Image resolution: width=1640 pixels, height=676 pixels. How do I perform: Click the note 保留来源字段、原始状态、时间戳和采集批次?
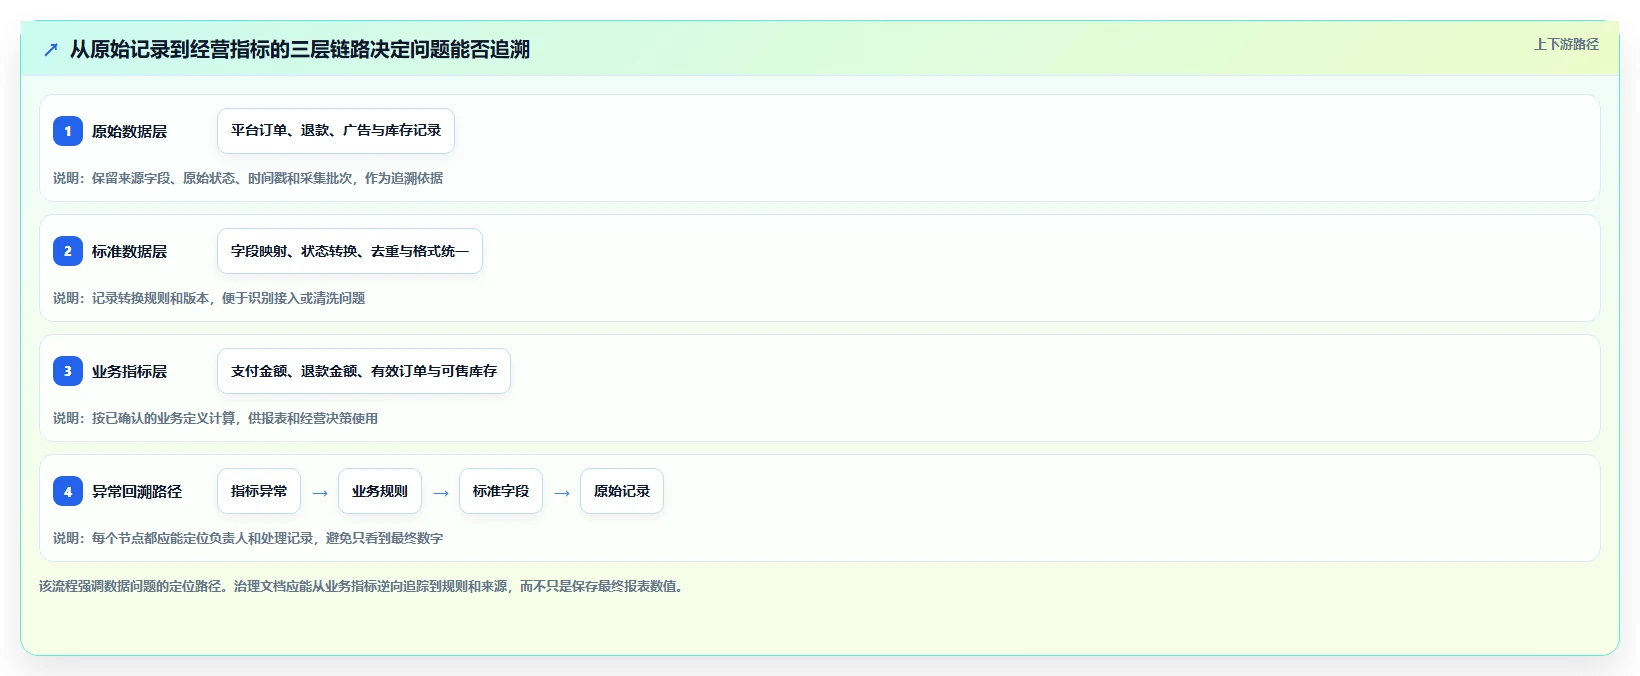[x=248, y=178]
